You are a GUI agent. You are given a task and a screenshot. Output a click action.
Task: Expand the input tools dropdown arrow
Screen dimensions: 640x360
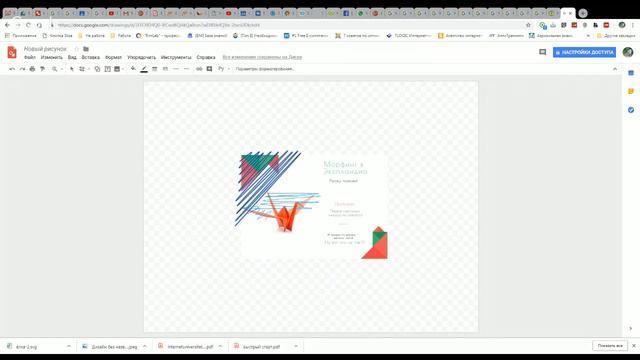(228, 69)
